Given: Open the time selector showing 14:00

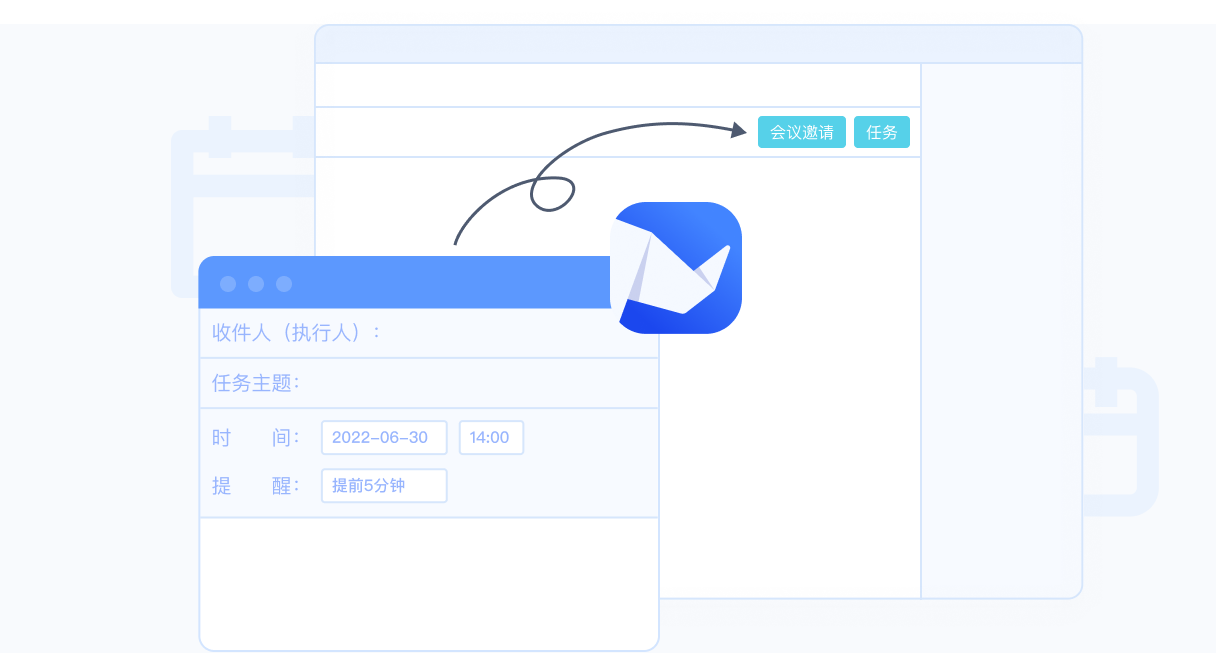Looking at the screenshot, I should point(490,438).
